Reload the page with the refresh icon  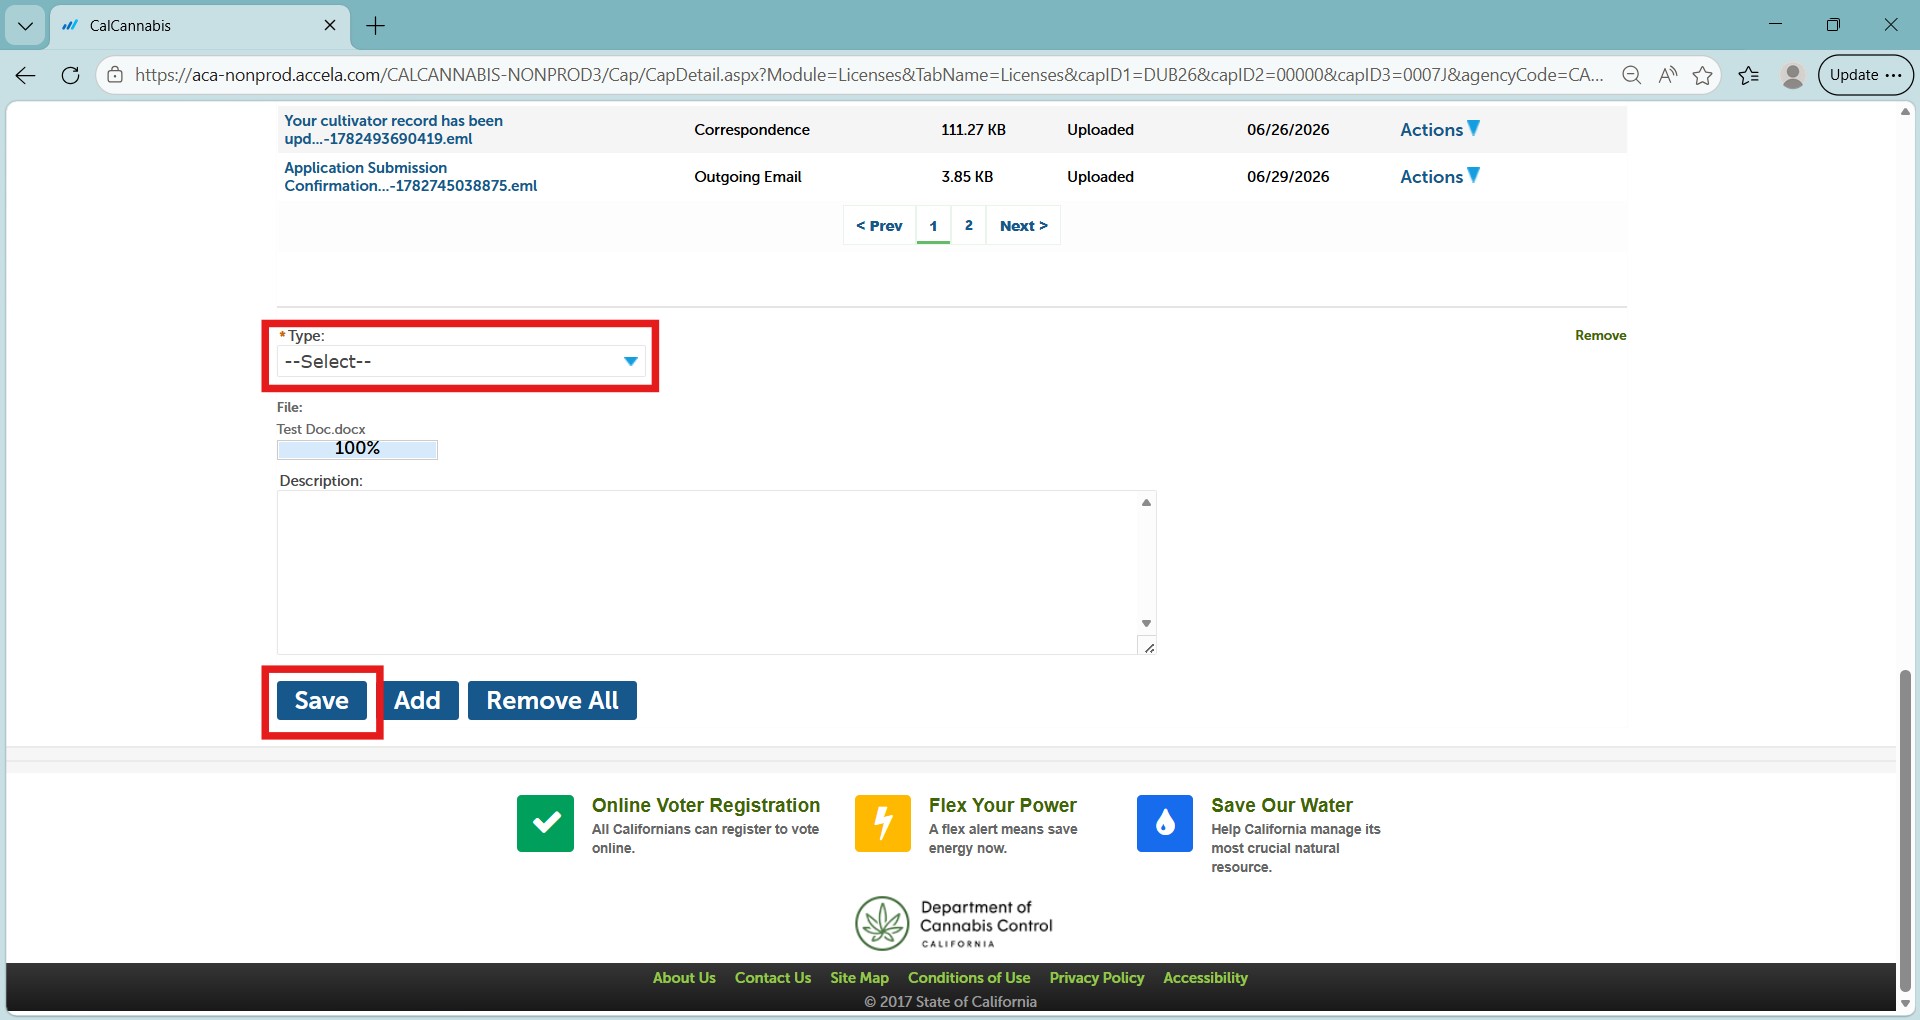coord(70,75)
